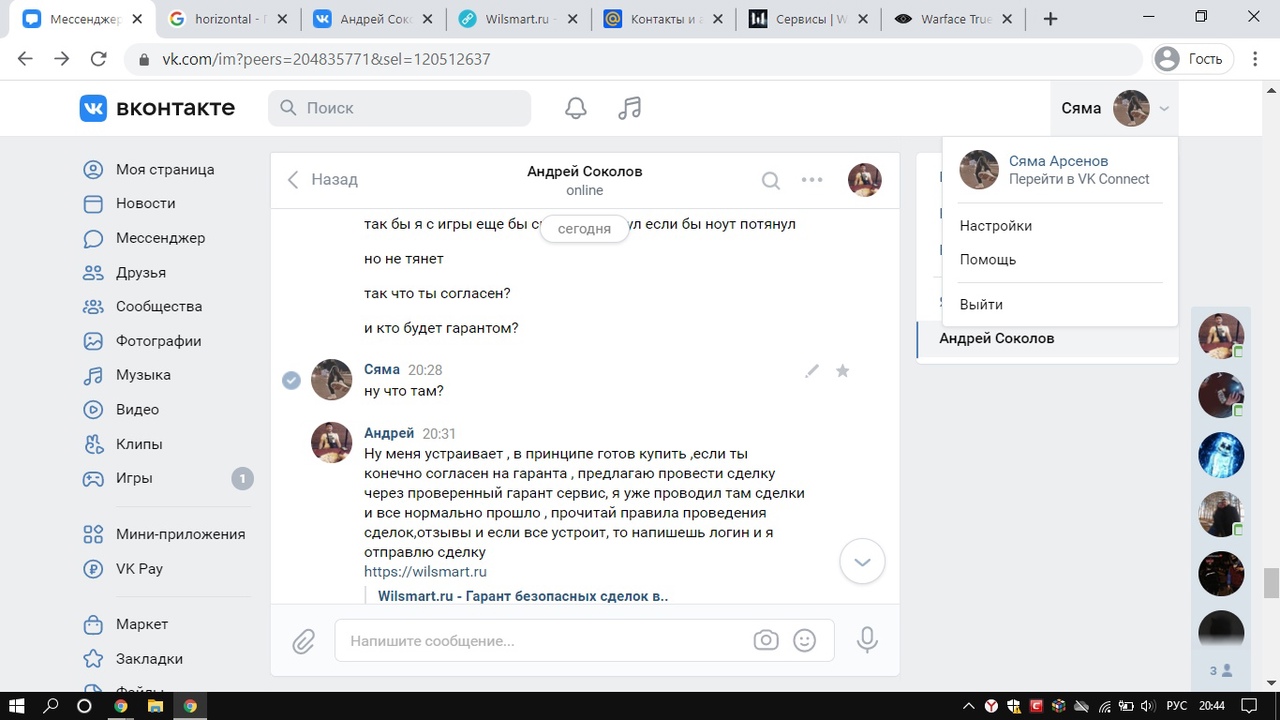Open the emoji smiley picker
The width and height of the screenshot is (1280, 720).
coord(804,640)
